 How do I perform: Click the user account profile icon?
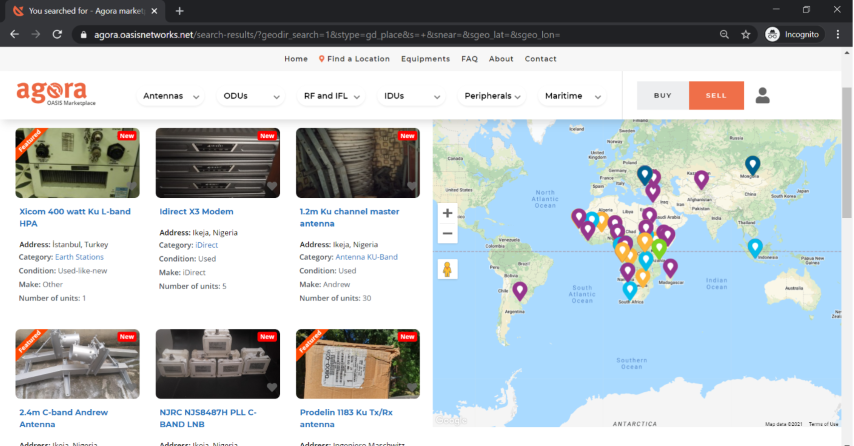tap(763, 95)
